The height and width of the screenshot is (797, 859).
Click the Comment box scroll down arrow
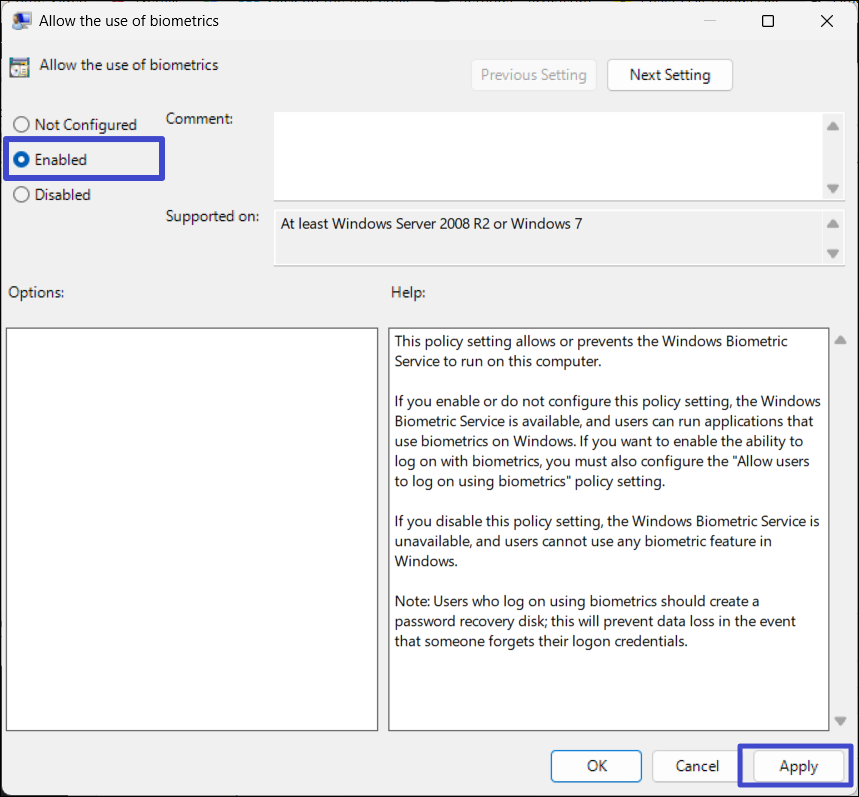832,189
